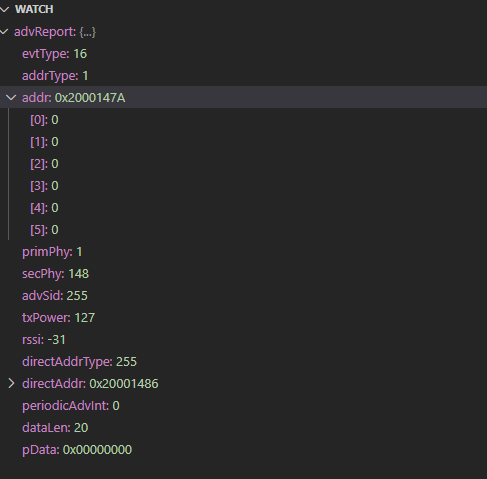The height and width of the screenshot is (479, 487).
Task: Select the rssi: -31 row
Action: pyautogui.click(x=243, y=340)
